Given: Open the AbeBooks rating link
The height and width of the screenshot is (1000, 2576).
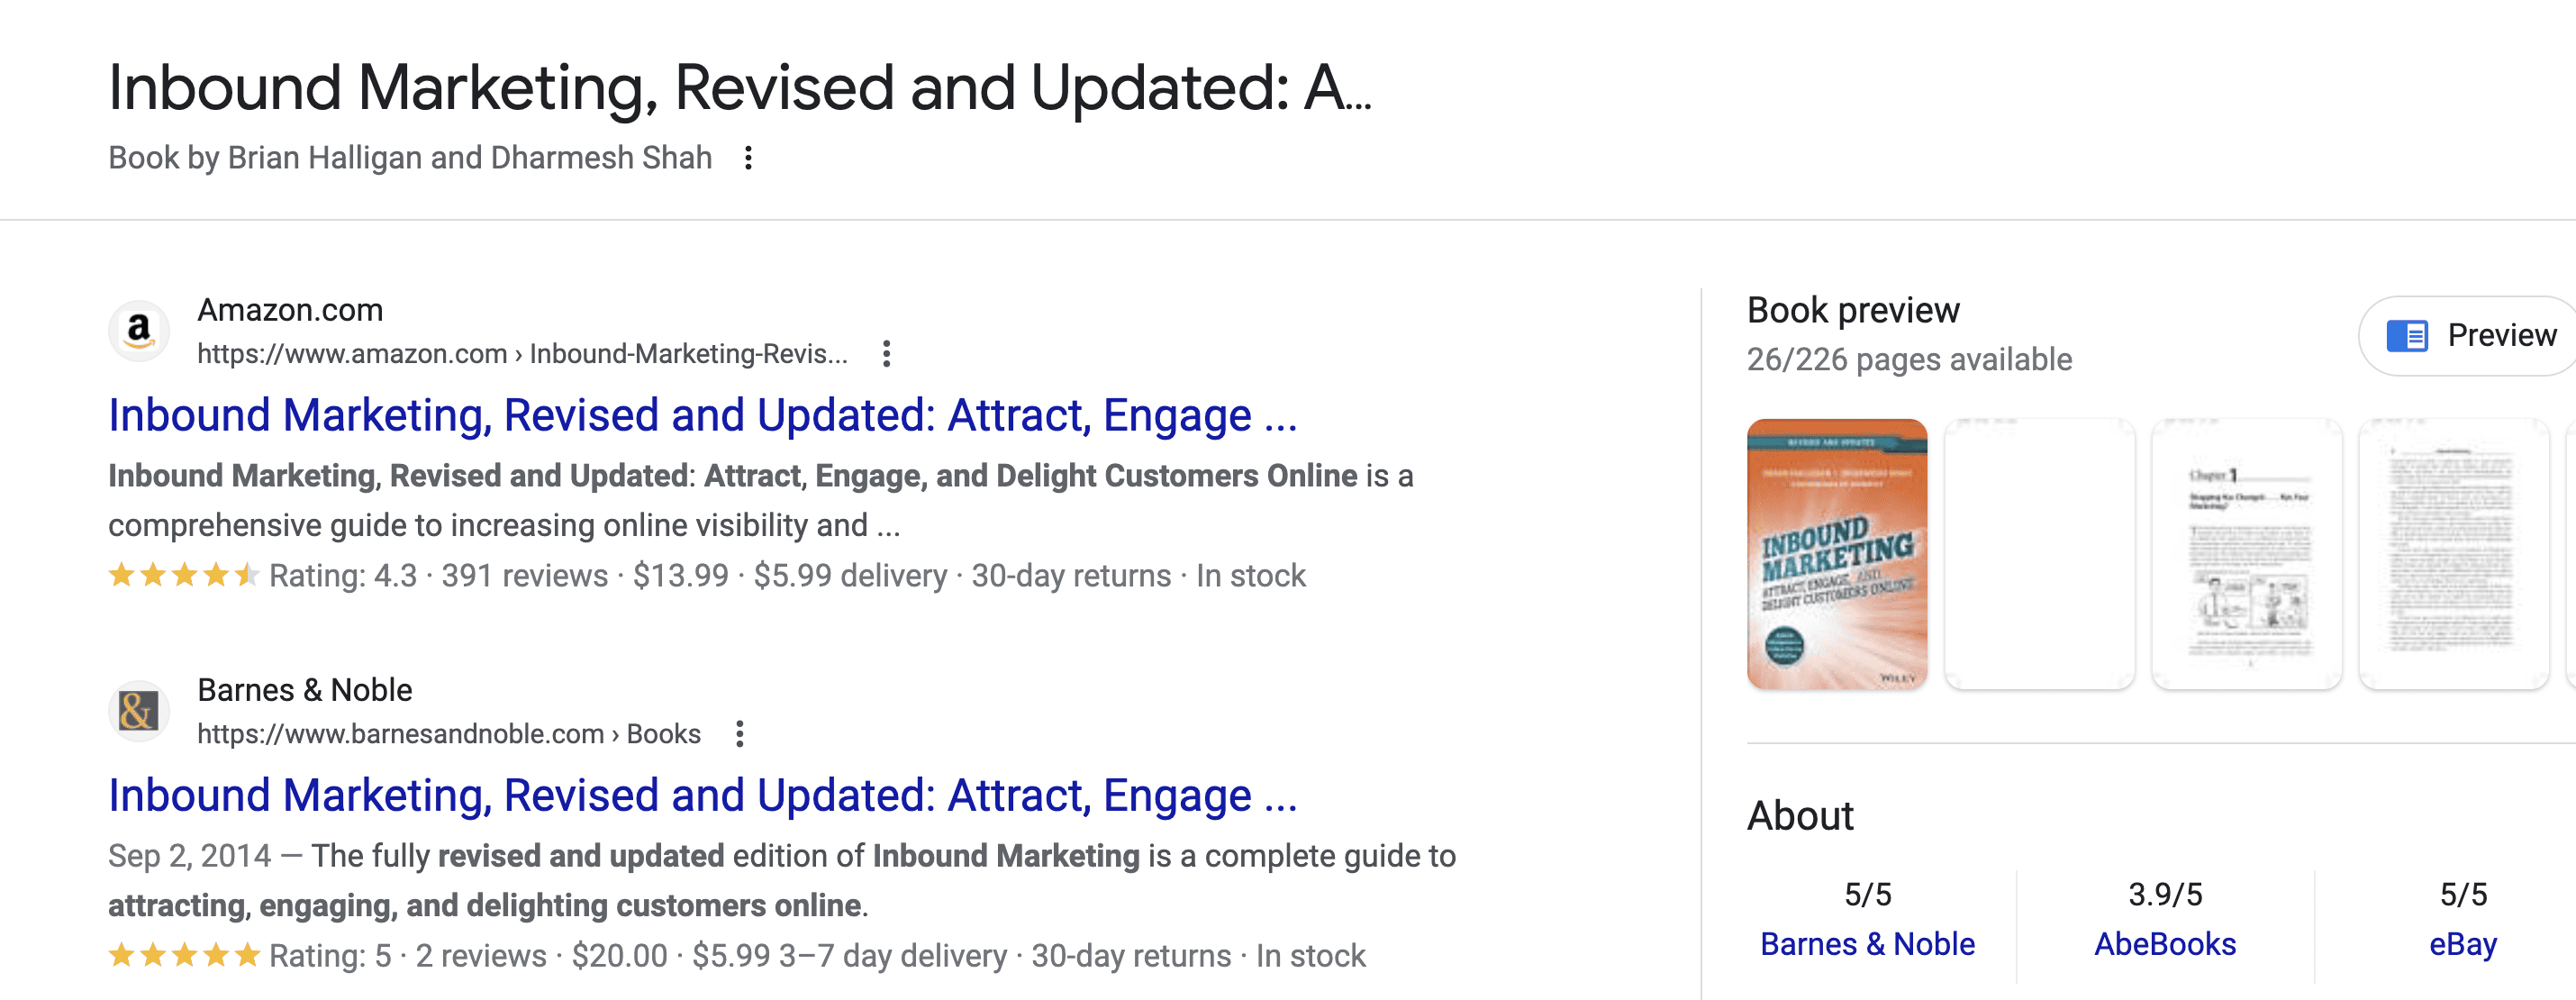Looking at the screenshot, I should click(x=2166, y=942).
